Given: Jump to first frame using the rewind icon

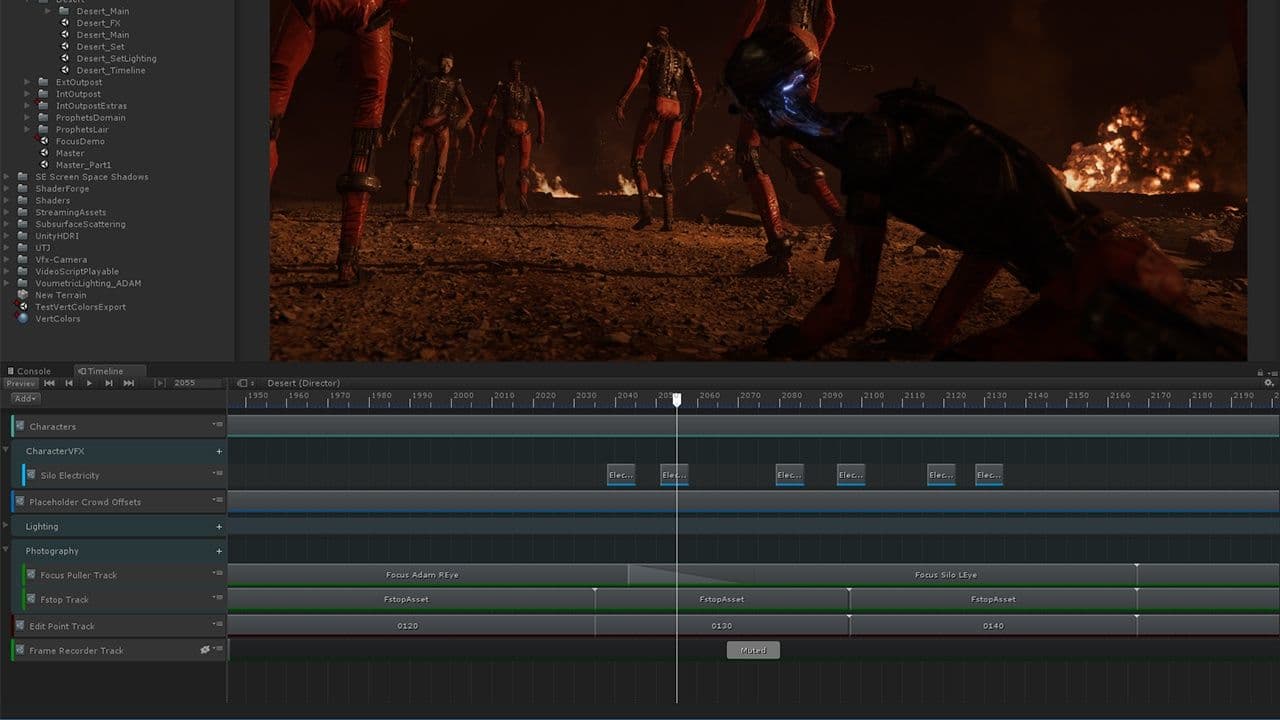Looking at the screenshot, I should pos(48,383).
